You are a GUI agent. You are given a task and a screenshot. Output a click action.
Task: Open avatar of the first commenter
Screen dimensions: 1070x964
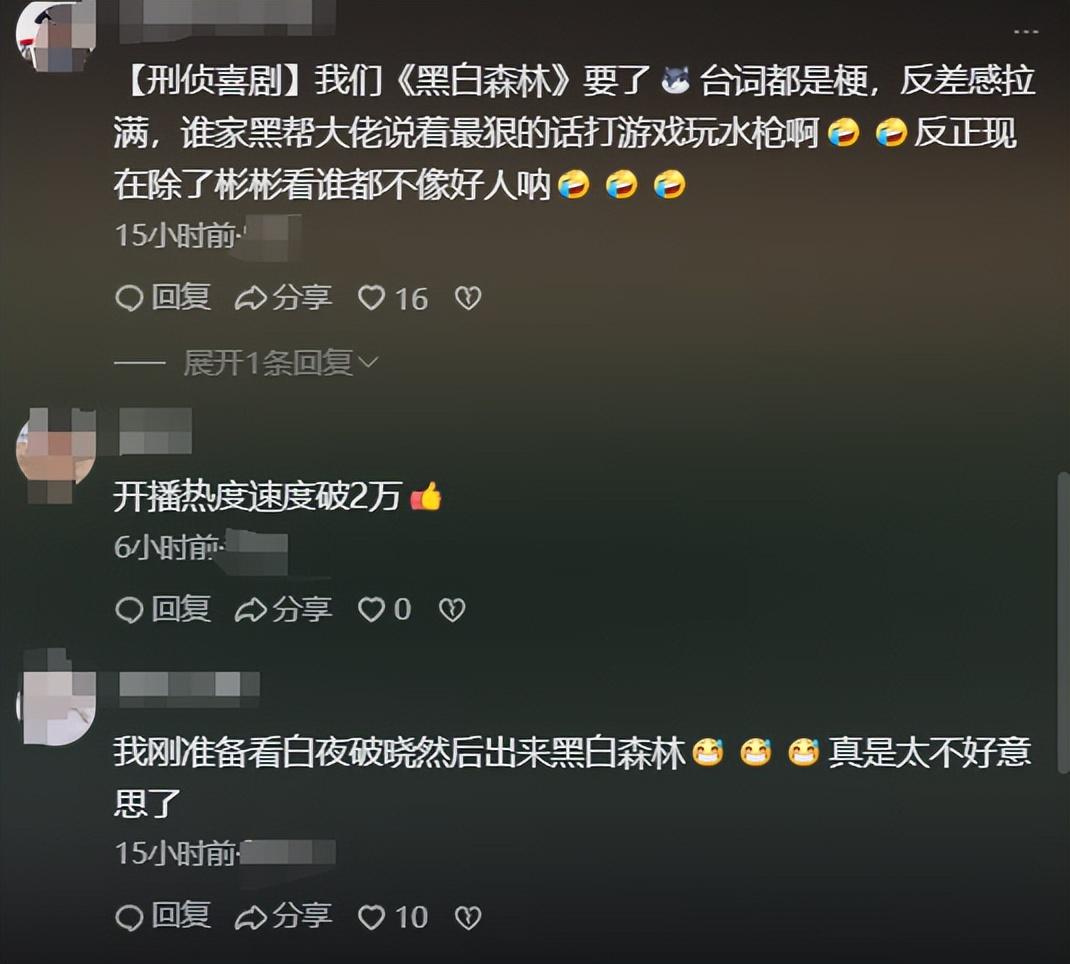click(x=56, y=34)
